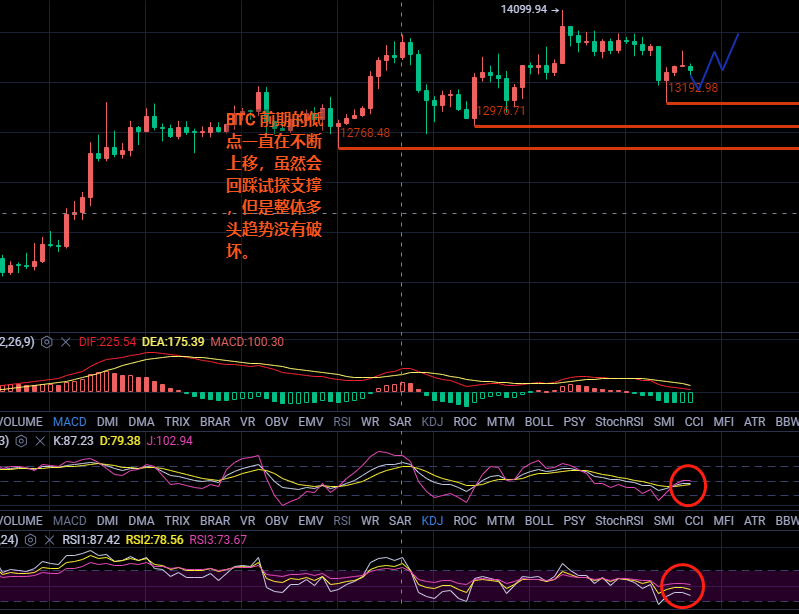Click the J:102.94 value label
The width and height of the screenshot is (799, 614).
[x=170, y=441]
